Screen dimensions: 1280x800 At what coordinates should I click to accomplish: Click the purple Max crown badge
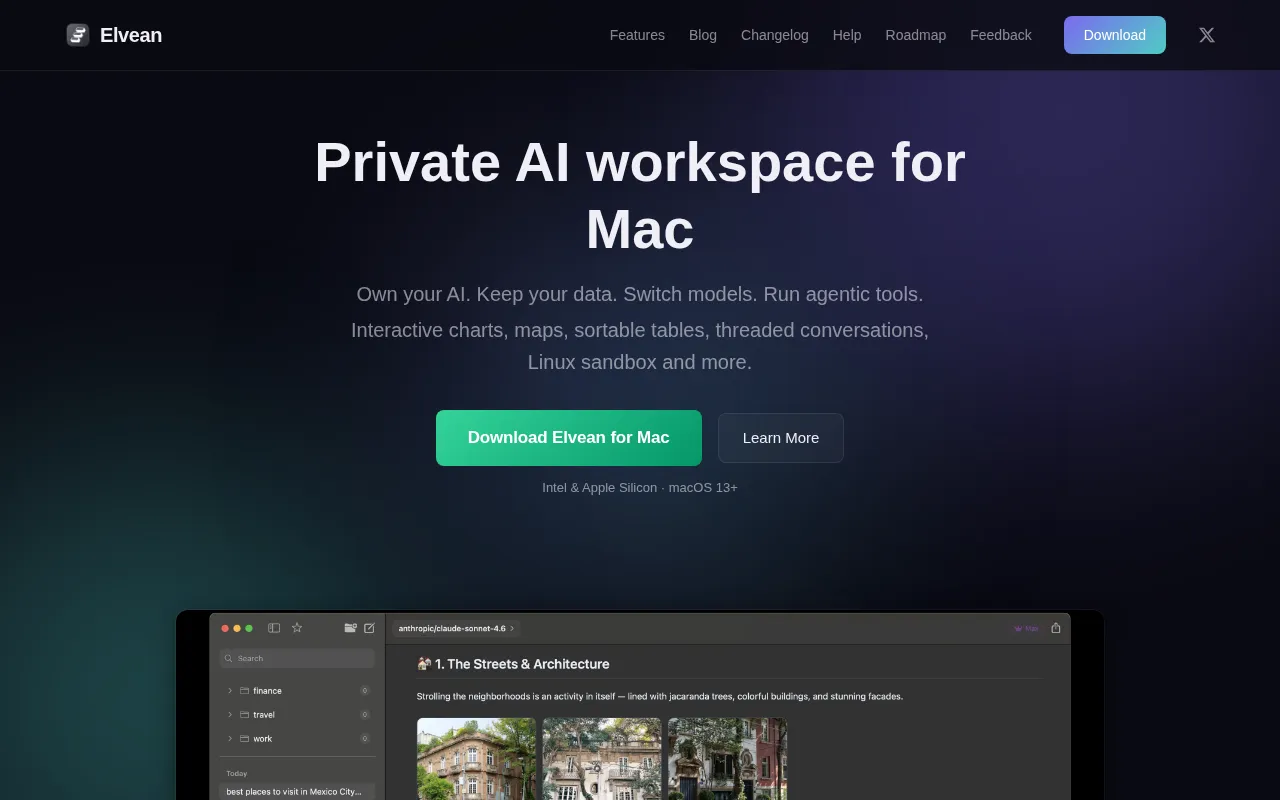pos(1026,628)
